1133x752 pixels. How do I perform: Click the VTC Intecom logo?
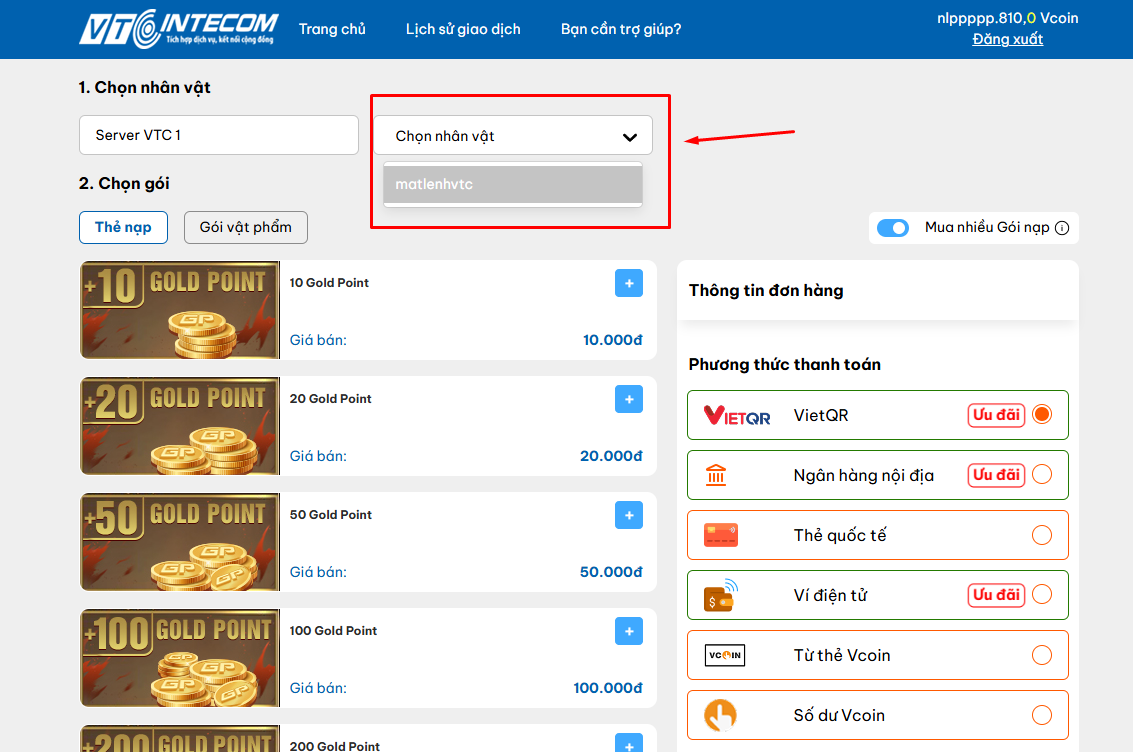[178, 29]
